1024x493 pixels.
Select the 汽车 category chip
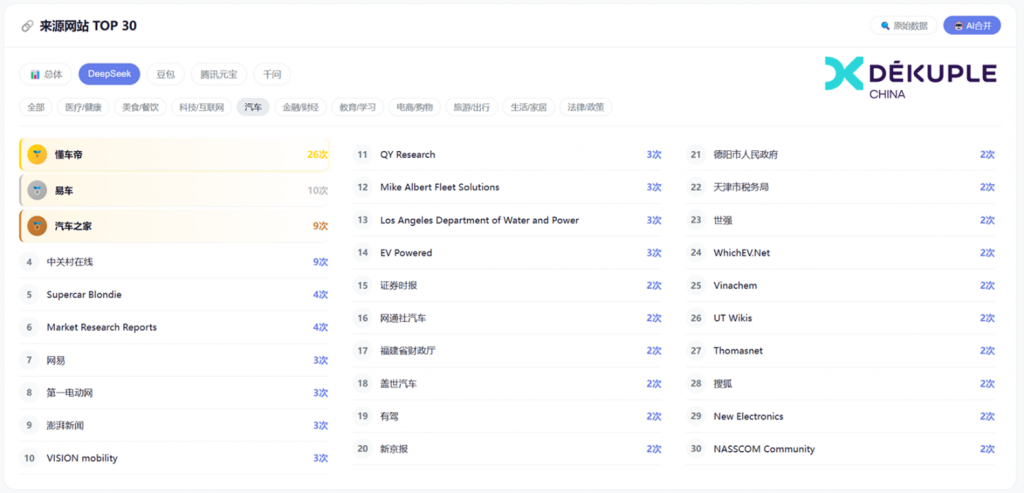click(x=253, y=107)
